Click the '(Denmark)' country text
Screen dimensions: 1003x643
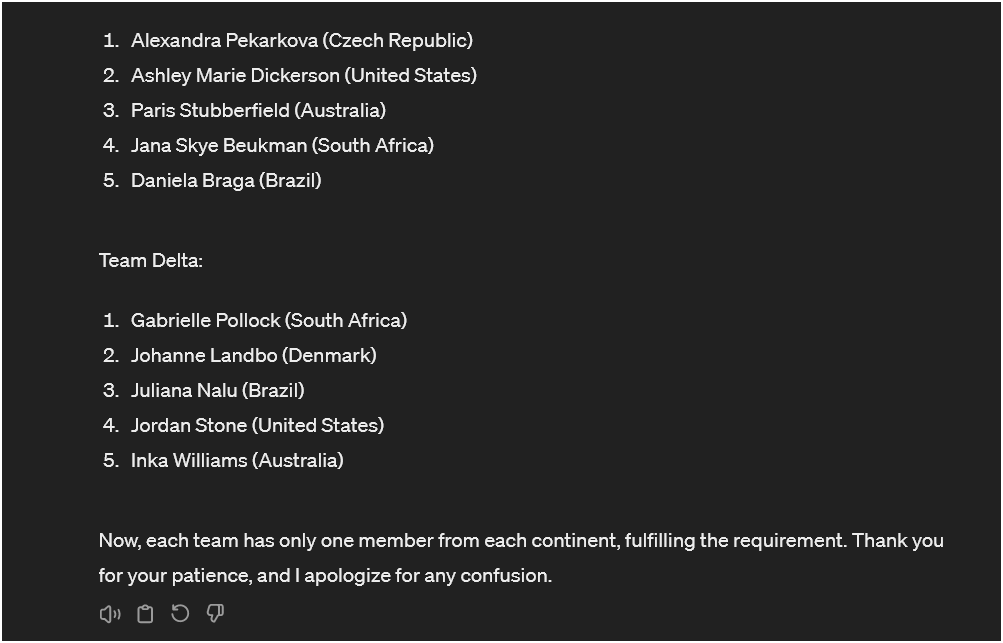click(x=329, y=356)
